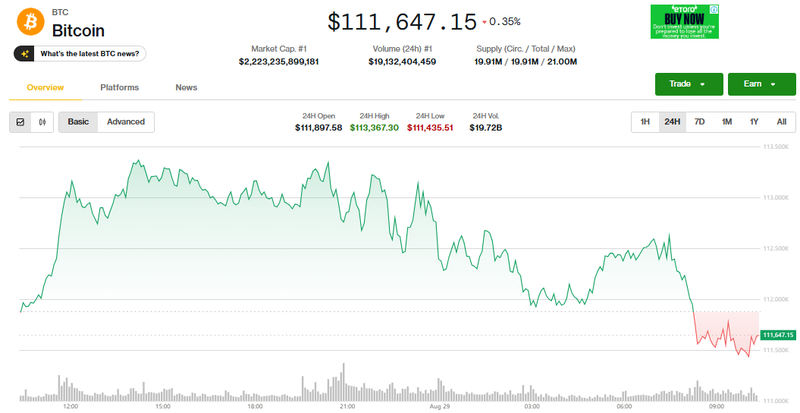Click the ad info icon on eToro banner

click(x=714, y=9)
